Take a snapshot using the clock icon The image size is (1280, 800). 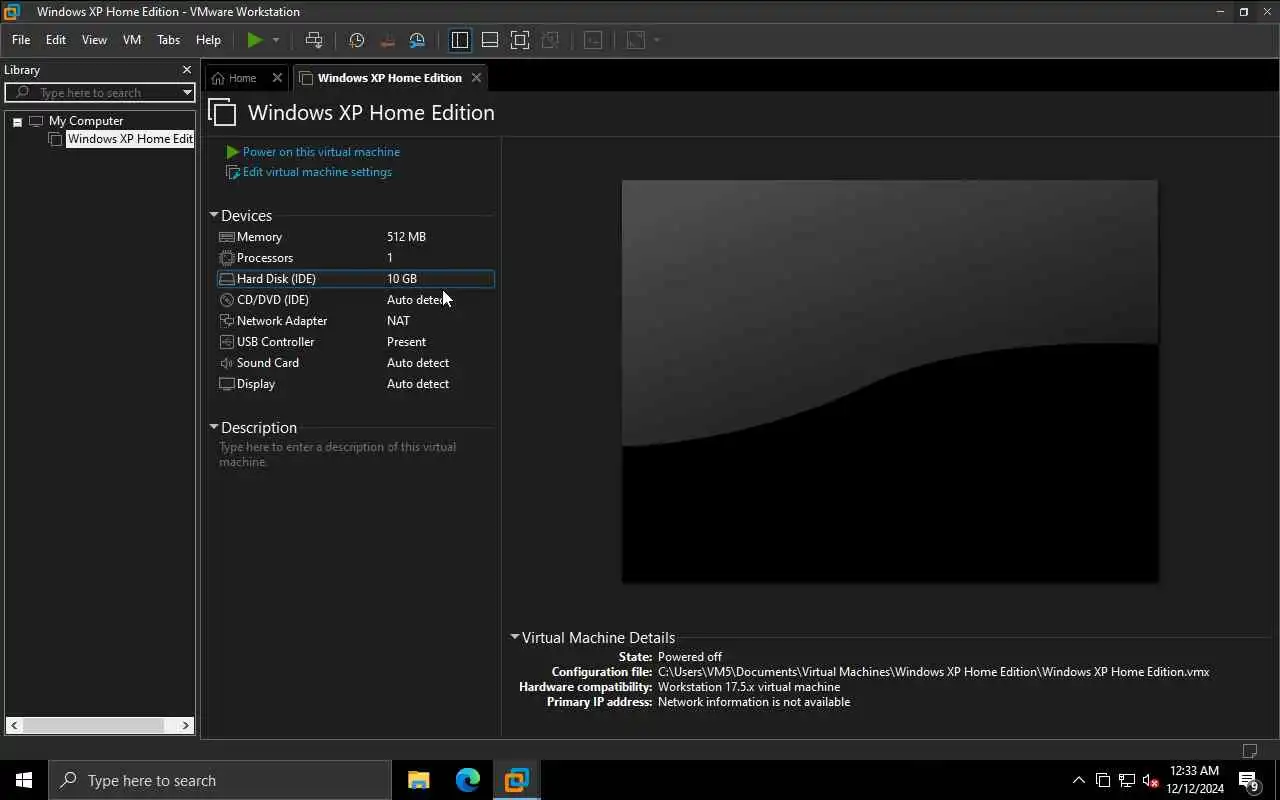pos(357,40)
